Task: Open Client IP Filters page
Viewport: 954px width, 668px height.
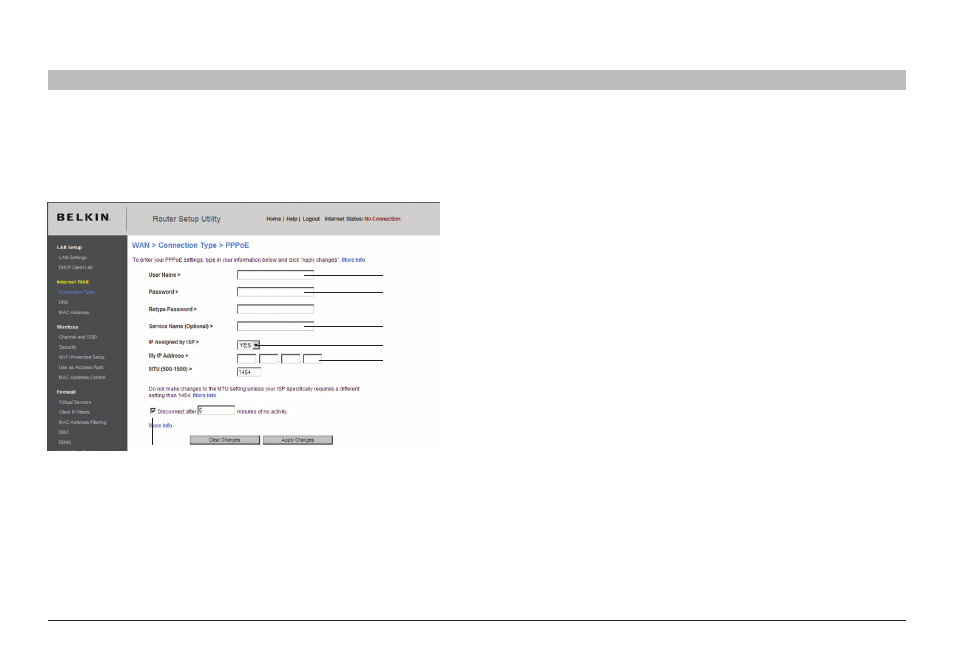Action: pos(74,412)
